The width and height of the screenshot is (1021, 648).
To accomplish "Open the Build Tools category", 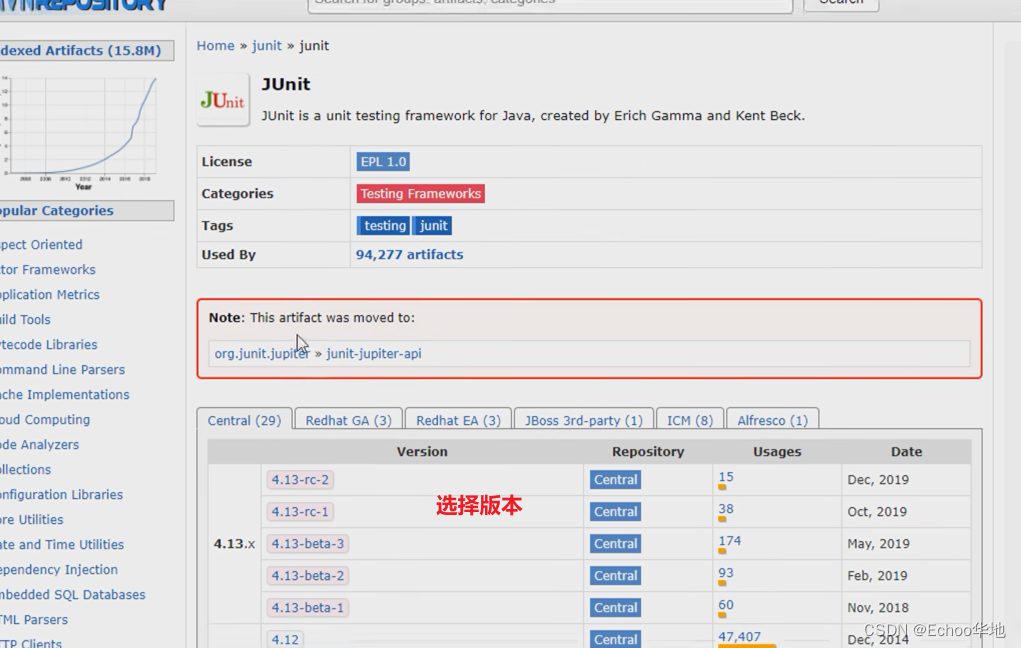I will [25, 320].
